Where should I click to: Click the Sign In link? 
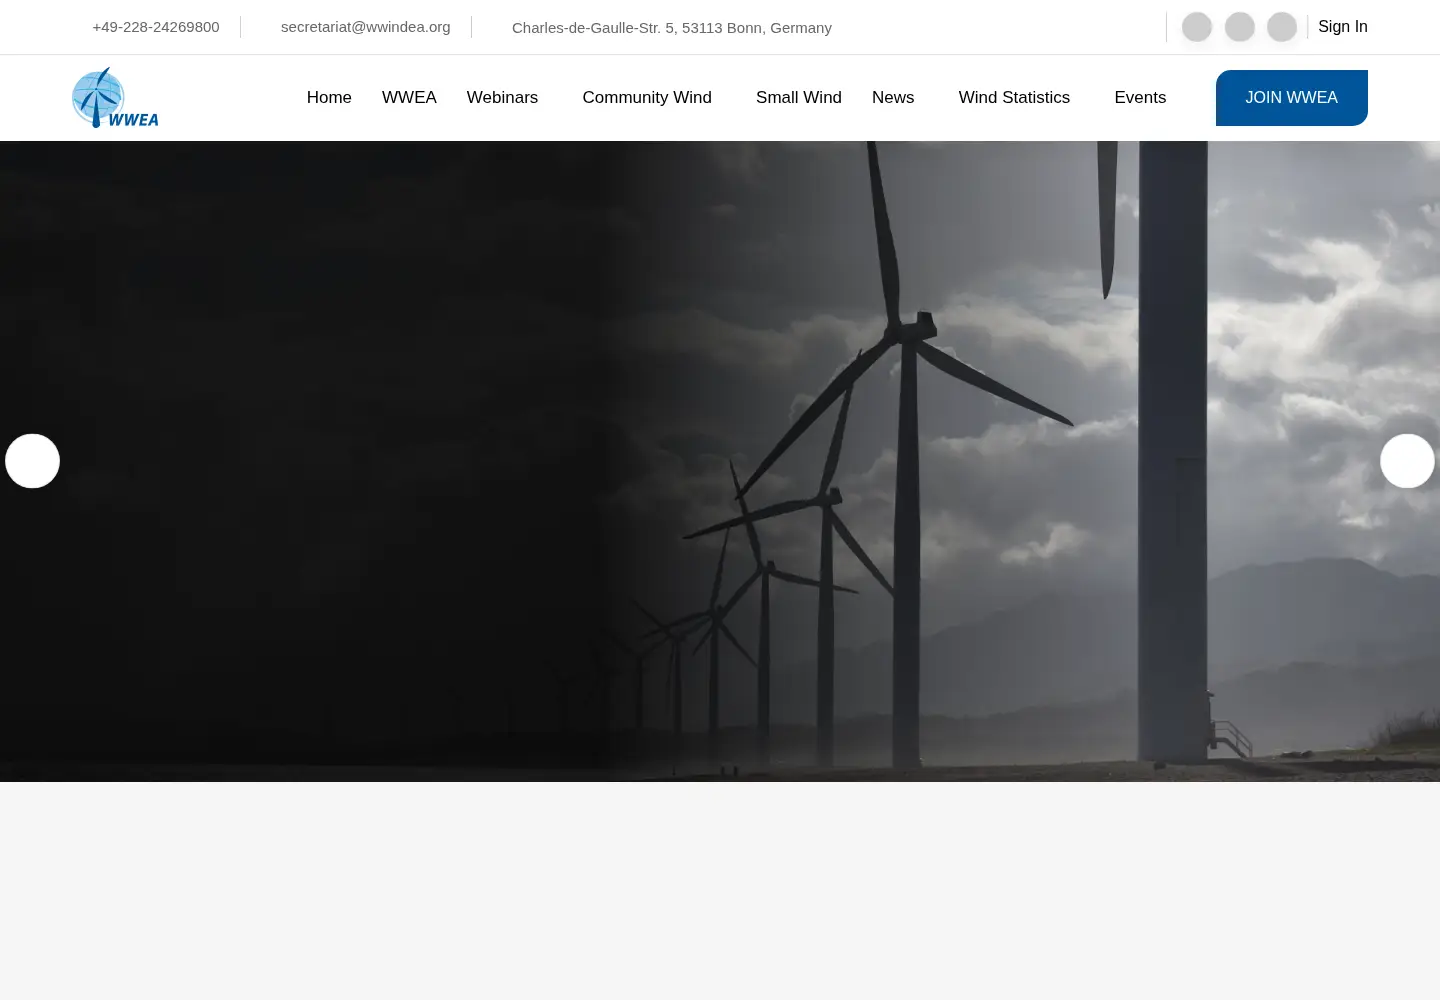[x=1343, y=27]
